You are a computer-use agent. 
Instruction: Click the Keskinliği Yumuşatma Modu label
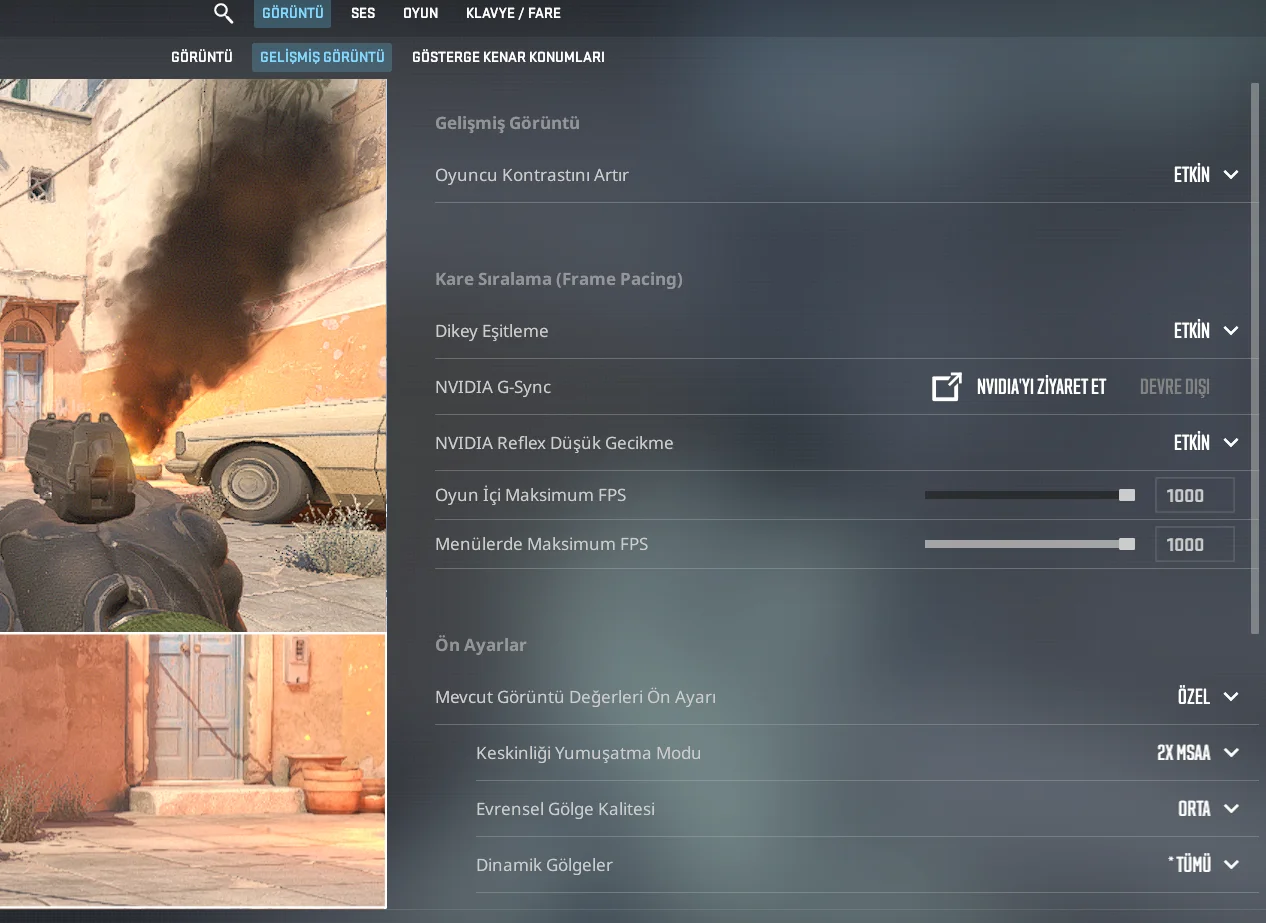point(588,753)
